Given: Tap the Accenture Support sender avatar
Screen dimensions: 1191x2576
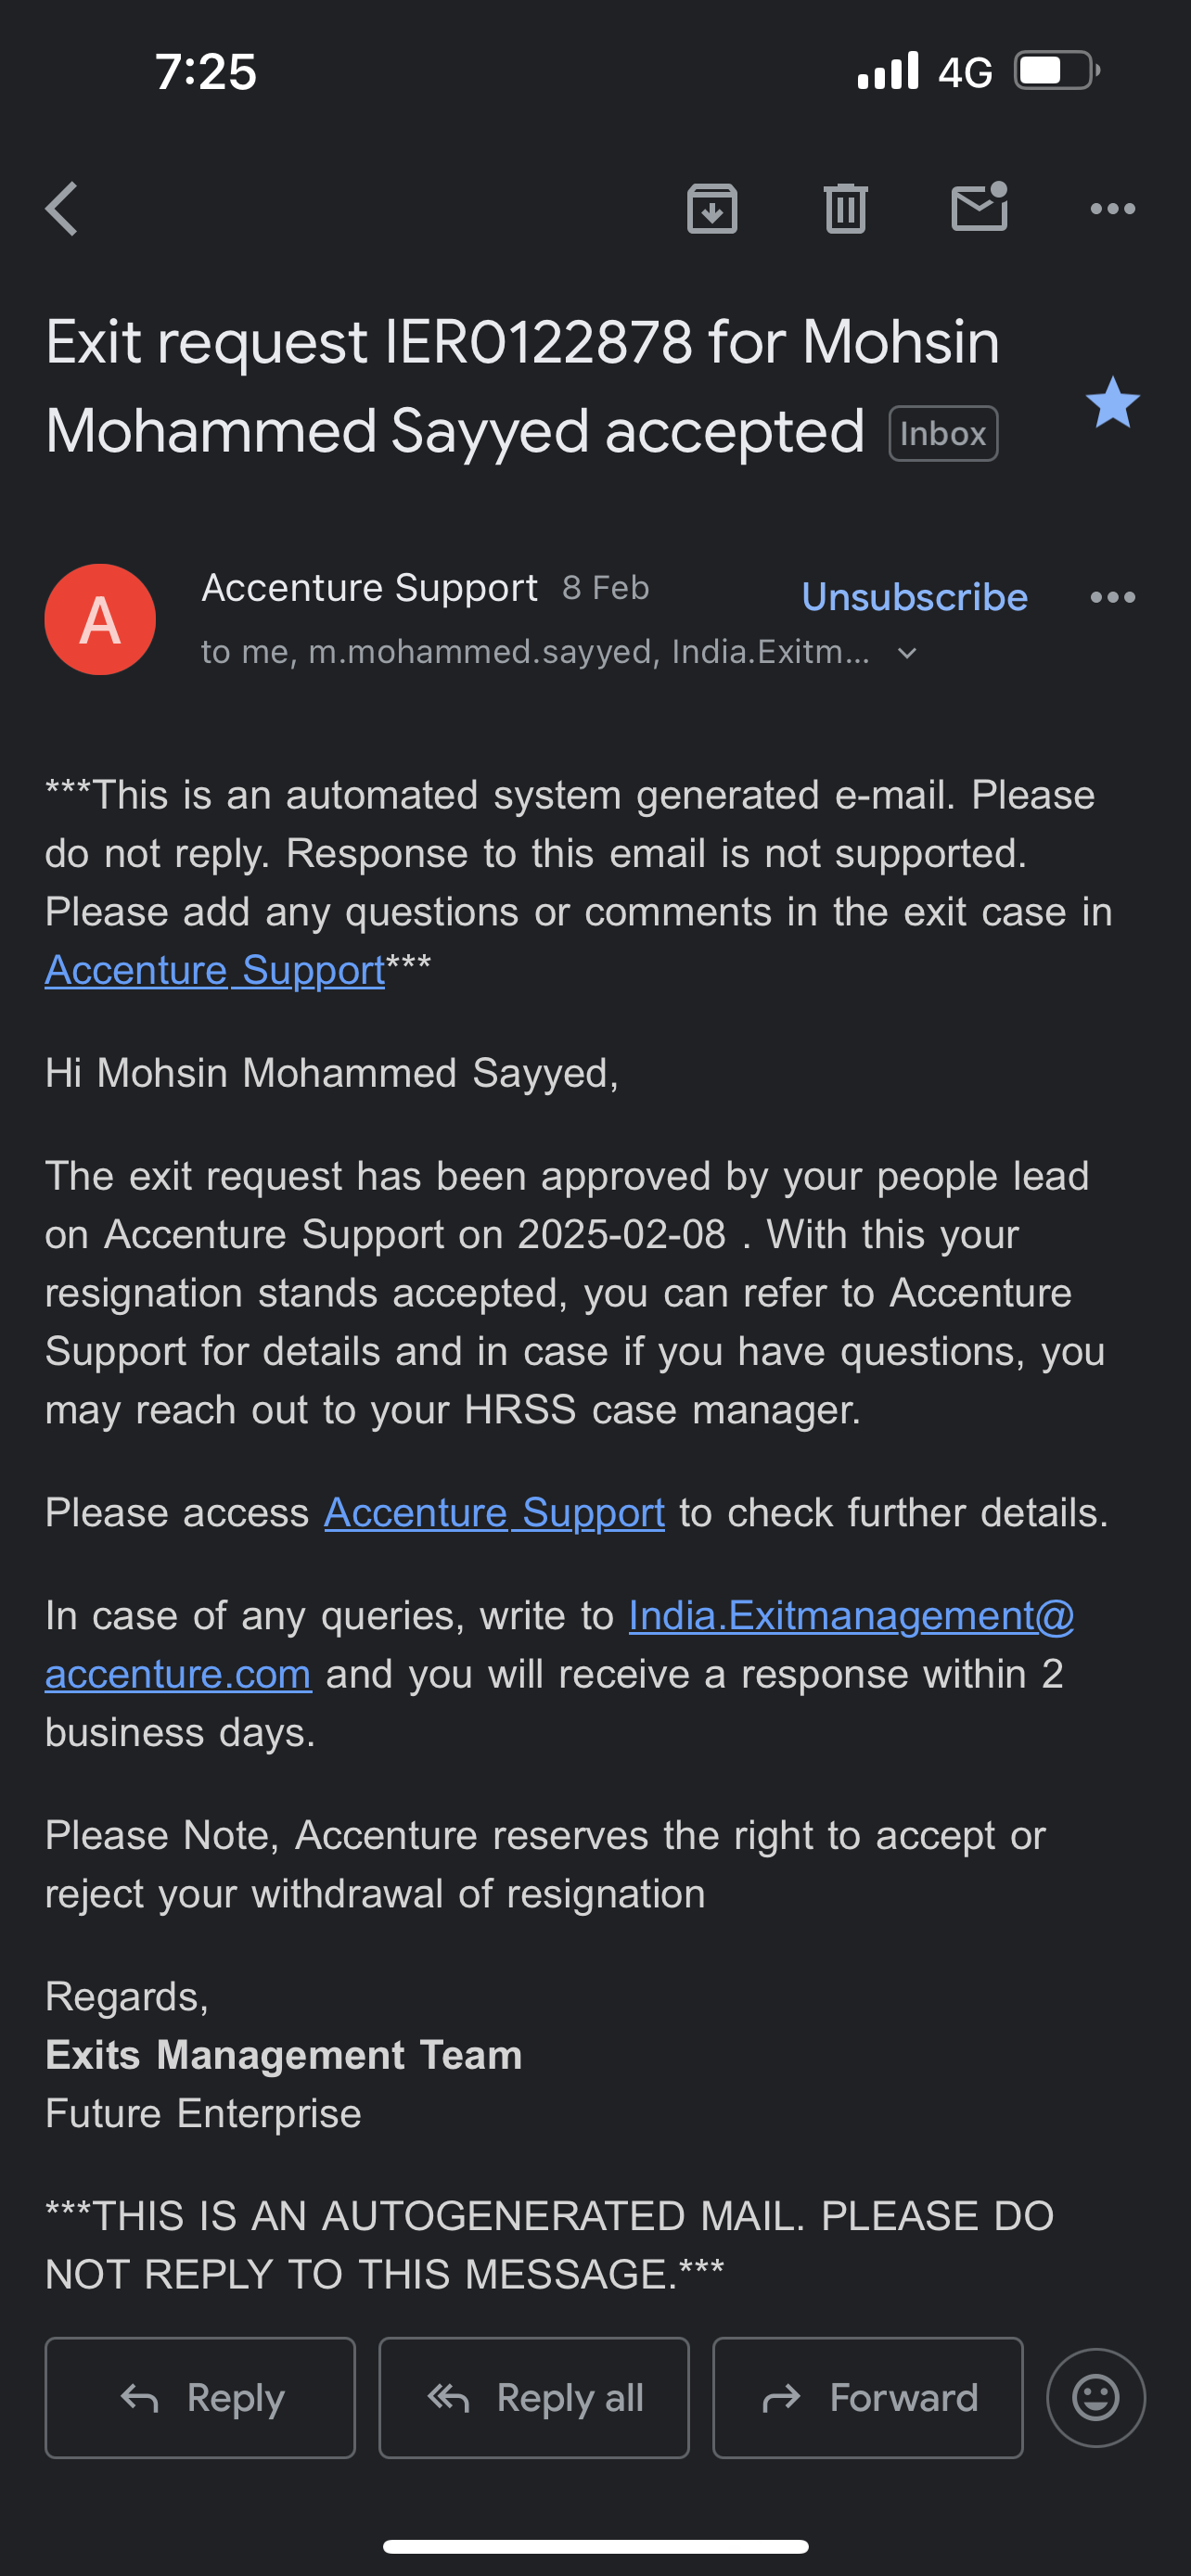Looking at the screenshot, I should 100,619.
